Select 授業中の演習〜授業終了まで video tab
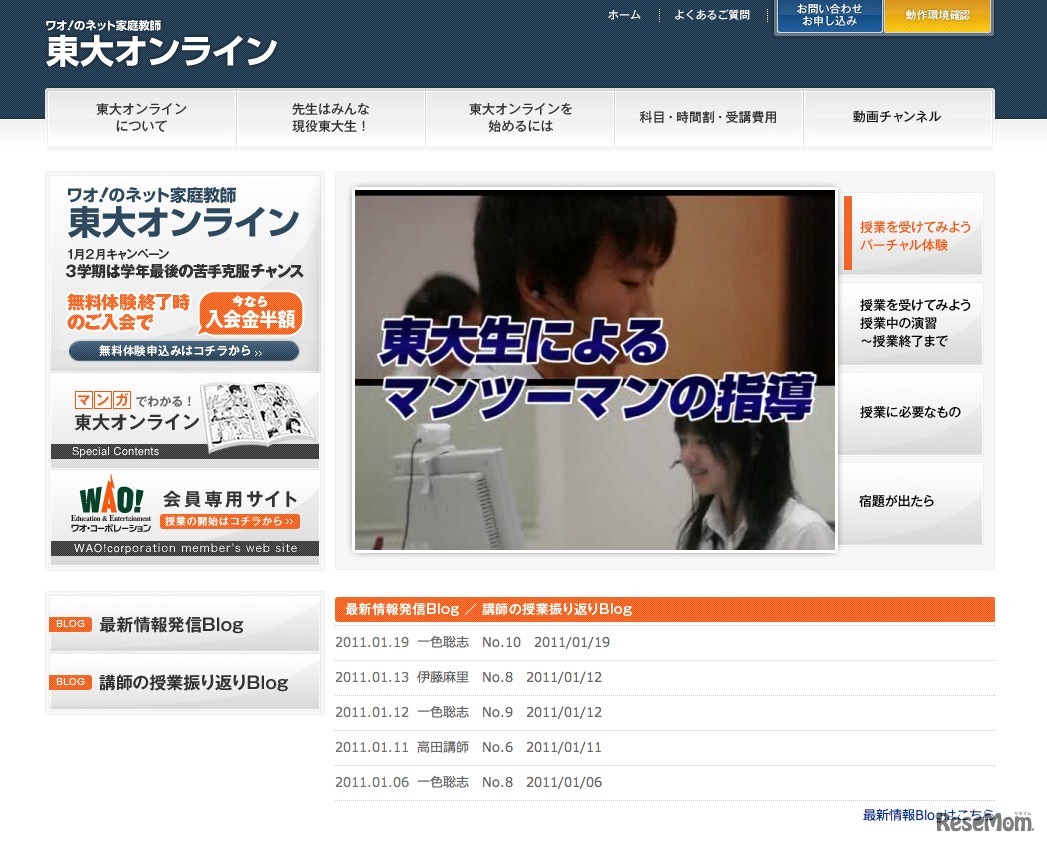 (x=914, y=323)
